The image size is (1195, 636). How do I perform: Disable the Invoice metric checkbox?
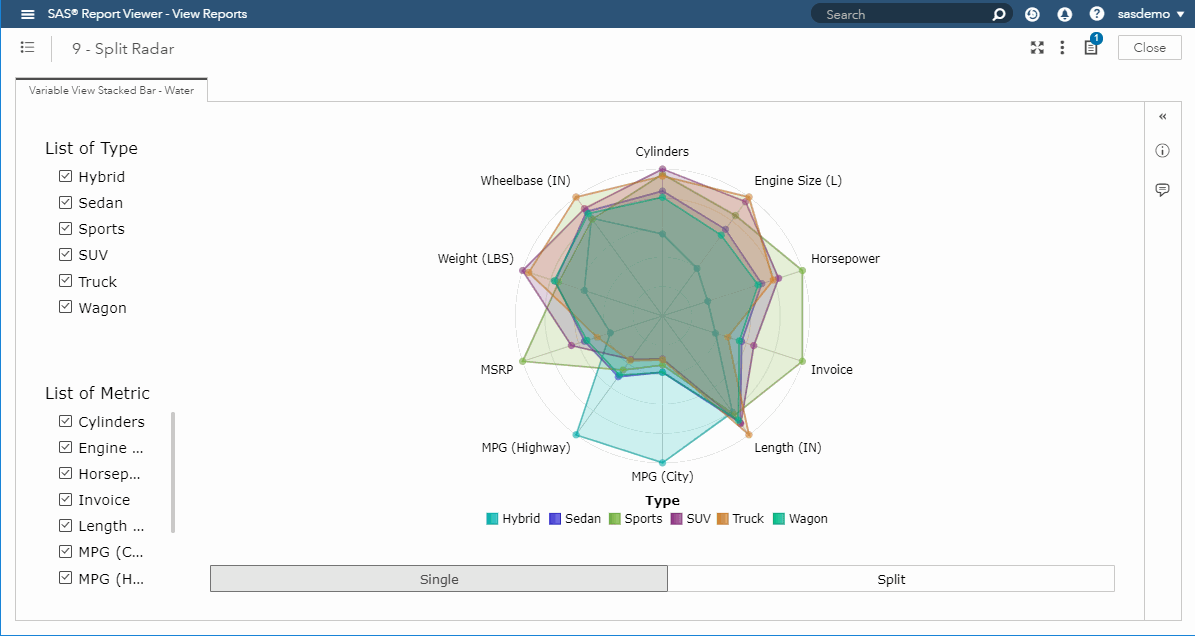point(64,499)
